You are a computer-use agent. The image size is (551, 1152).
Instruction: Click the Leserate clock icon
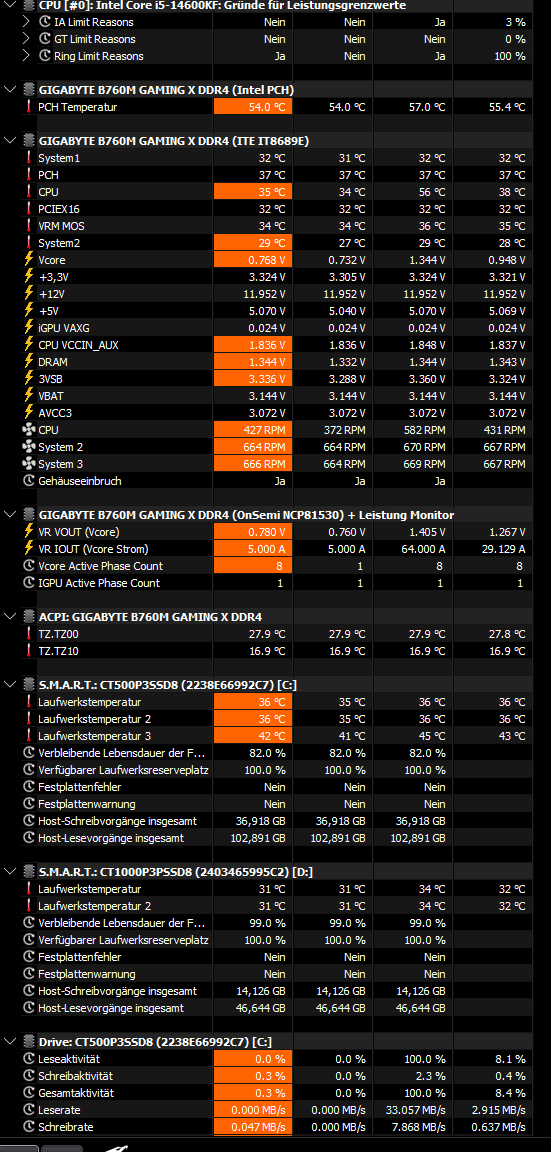pyautogui.click(x=29, y=1109)
